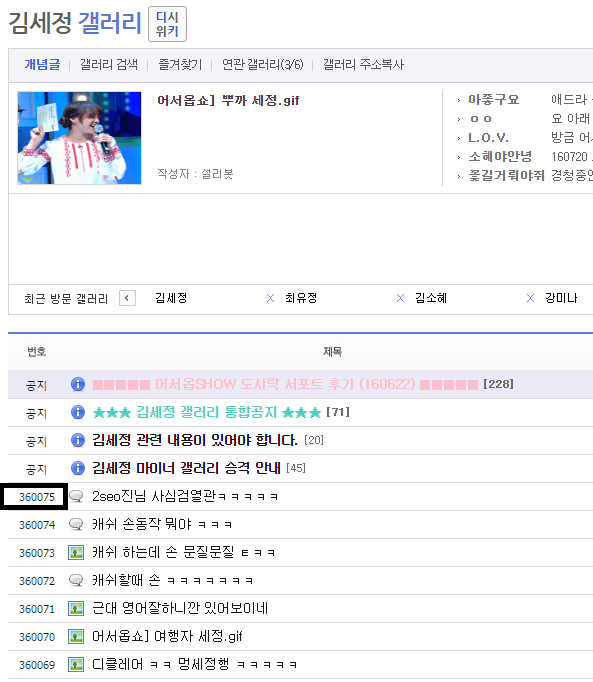Open the 김세정 갤러리 title link
Viewport: 593px width, 682px height.
(75, 23)
